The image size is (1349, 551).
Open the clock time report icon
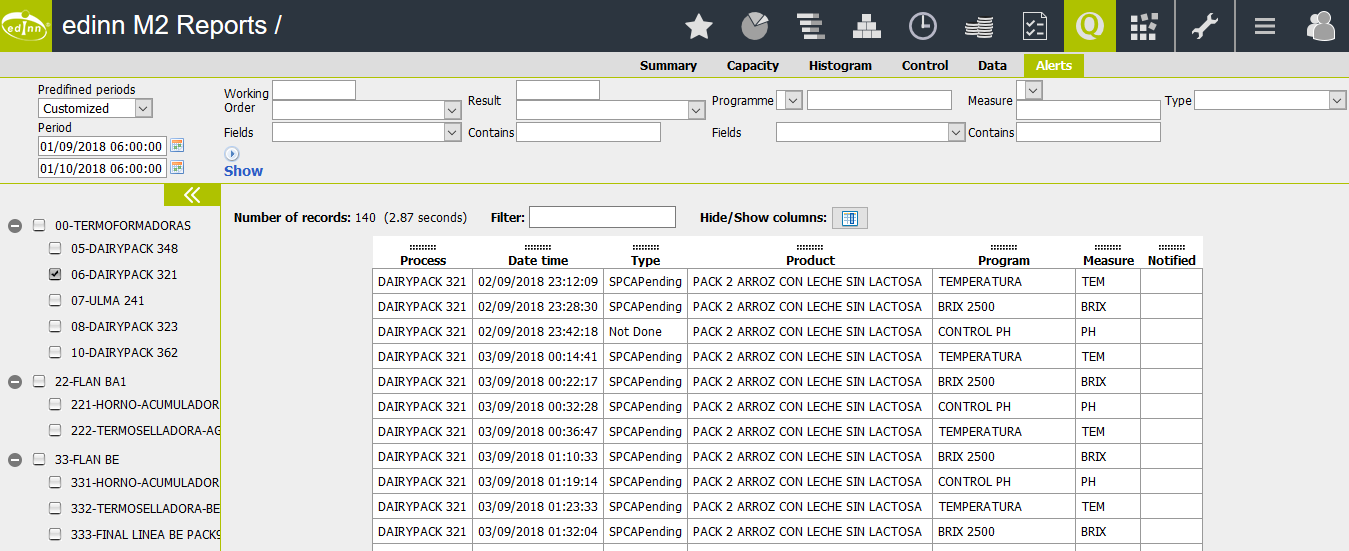coord(922,26)
